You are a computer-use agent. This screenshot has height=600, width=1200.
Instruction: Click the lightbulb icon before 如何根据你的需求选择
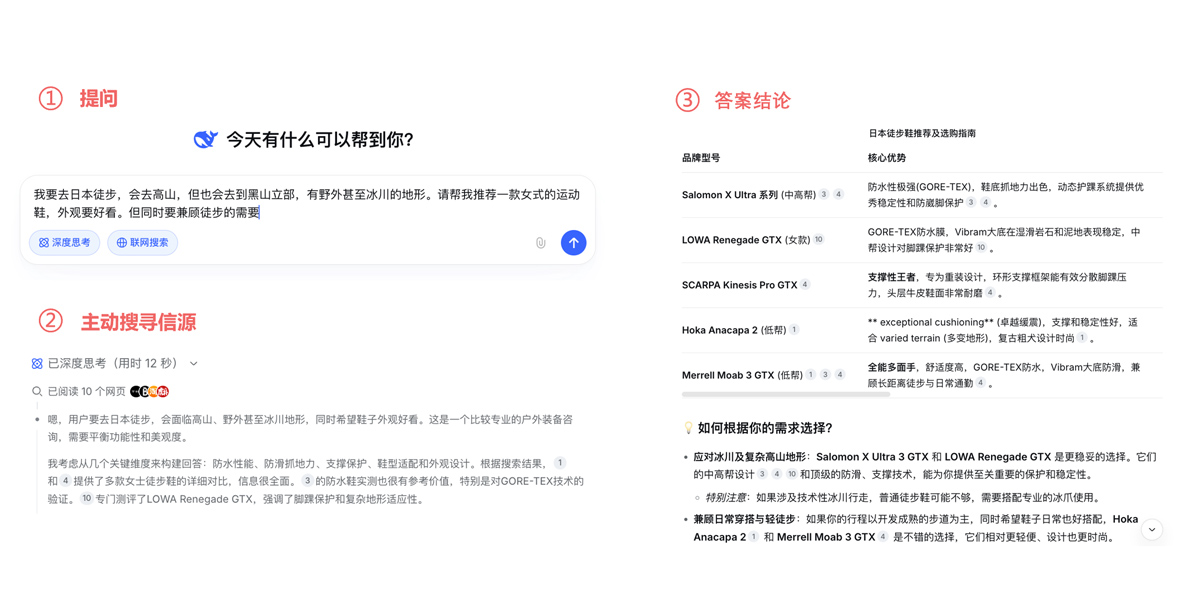coord(687,427)
